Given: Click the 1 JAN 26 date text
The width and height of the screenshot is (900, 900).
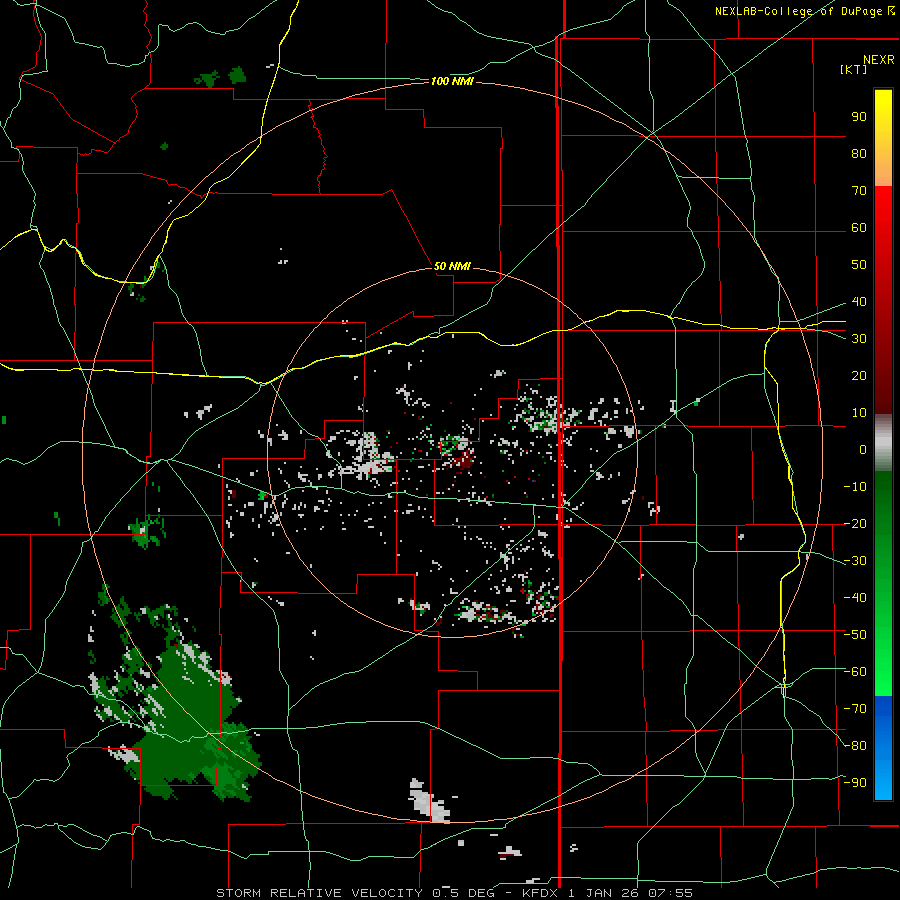Looking at the screenshot, I should 603,893.
